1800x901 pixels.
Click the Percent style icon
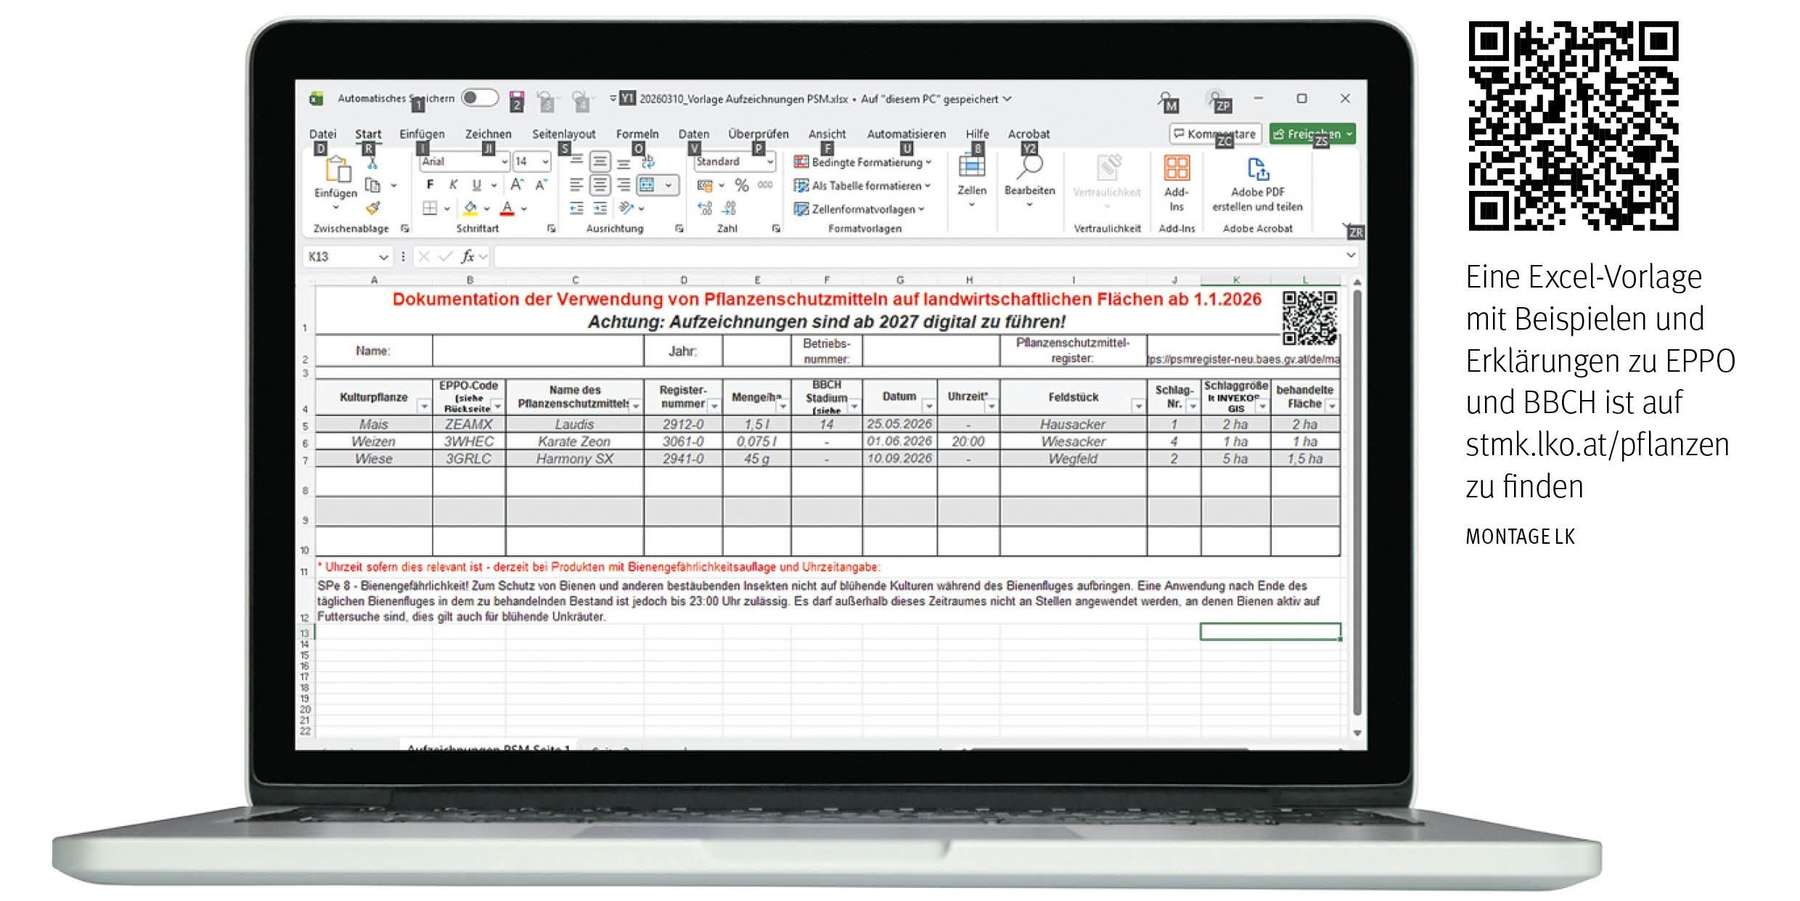[x=741, y=184]
